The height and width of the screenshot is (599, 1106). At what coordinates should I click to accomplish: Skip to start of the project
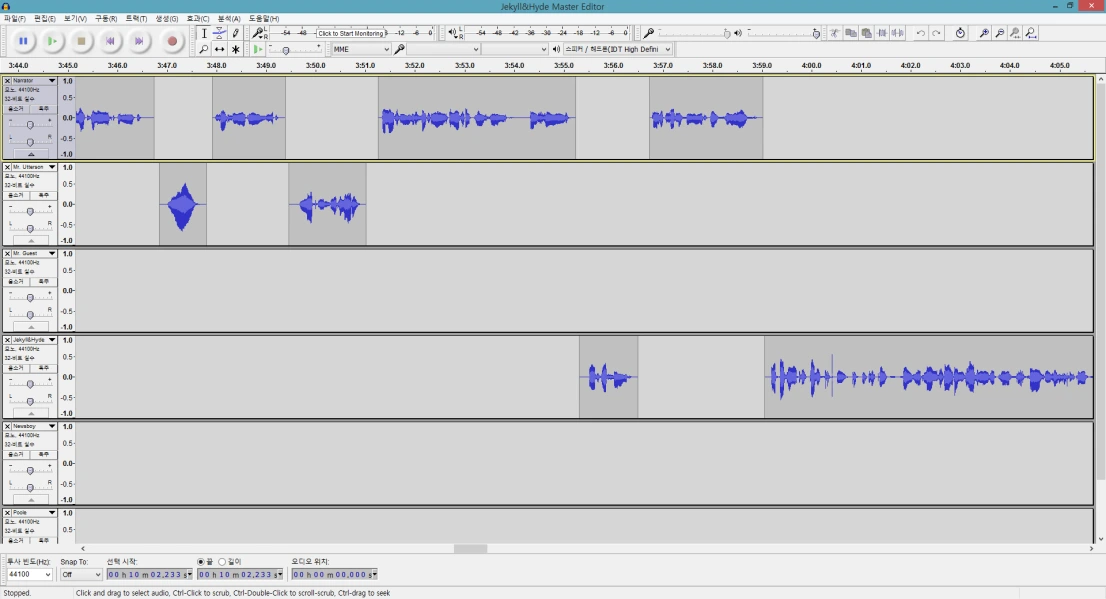tap(110, 42)
